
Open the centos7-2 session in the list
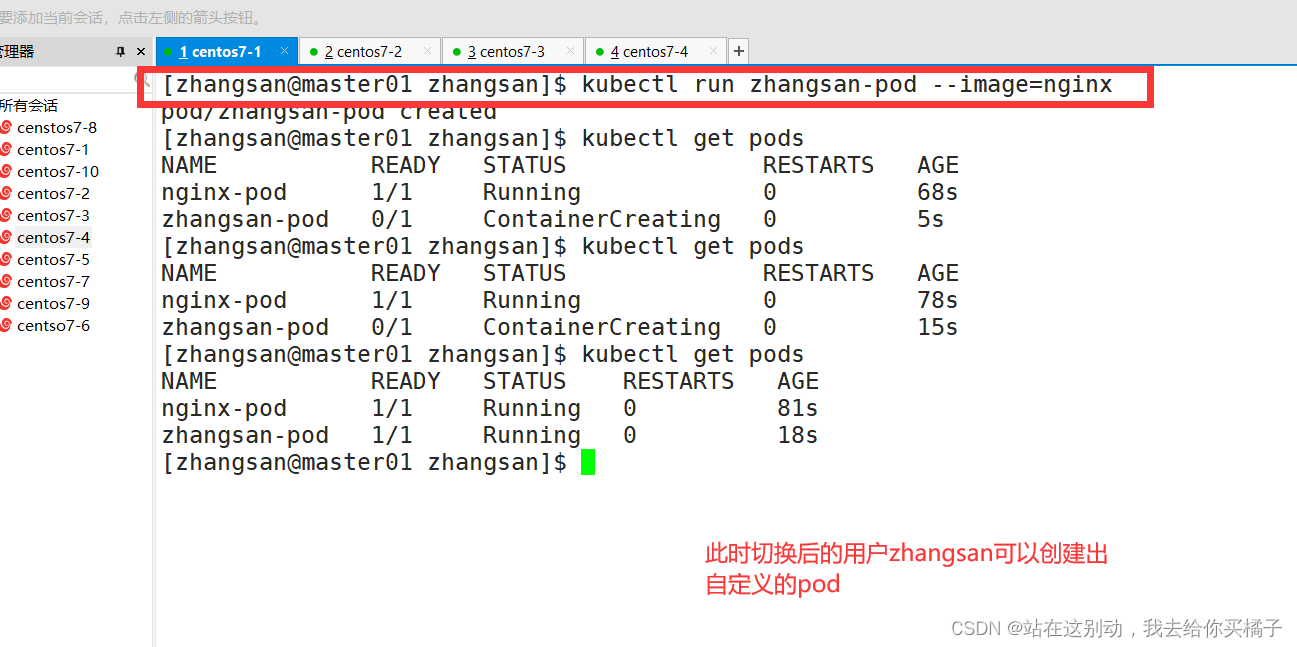53,193
